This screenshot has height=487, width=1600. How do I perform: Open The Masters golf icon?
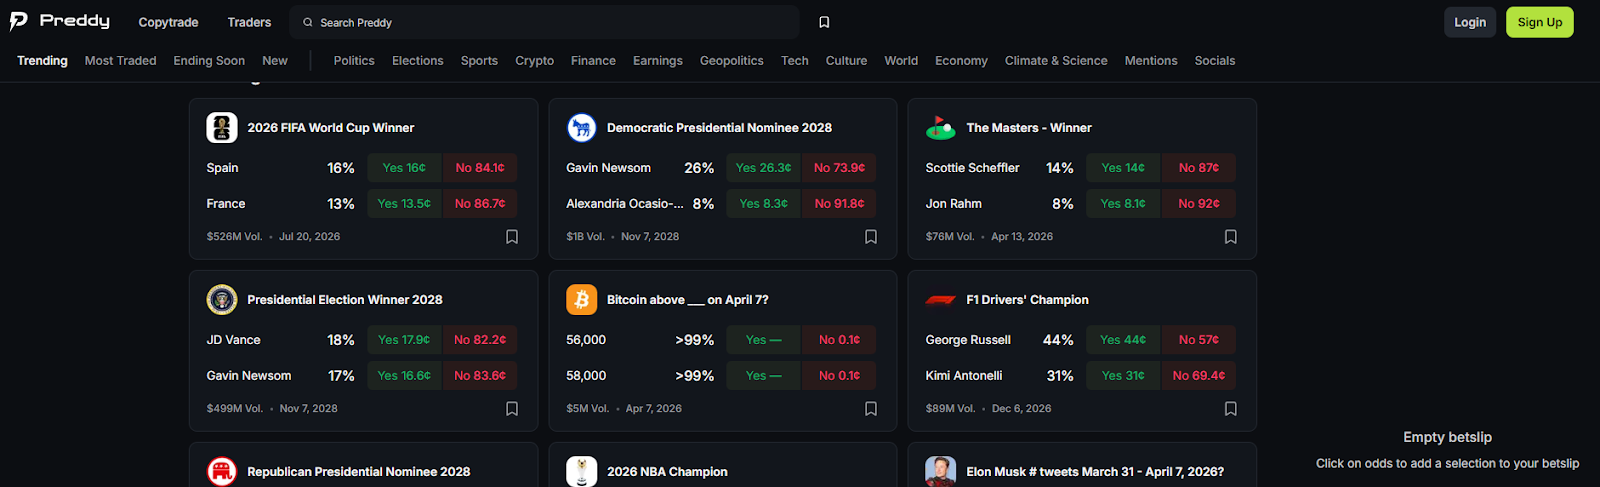pyautogui.click(x=941, y=128)
